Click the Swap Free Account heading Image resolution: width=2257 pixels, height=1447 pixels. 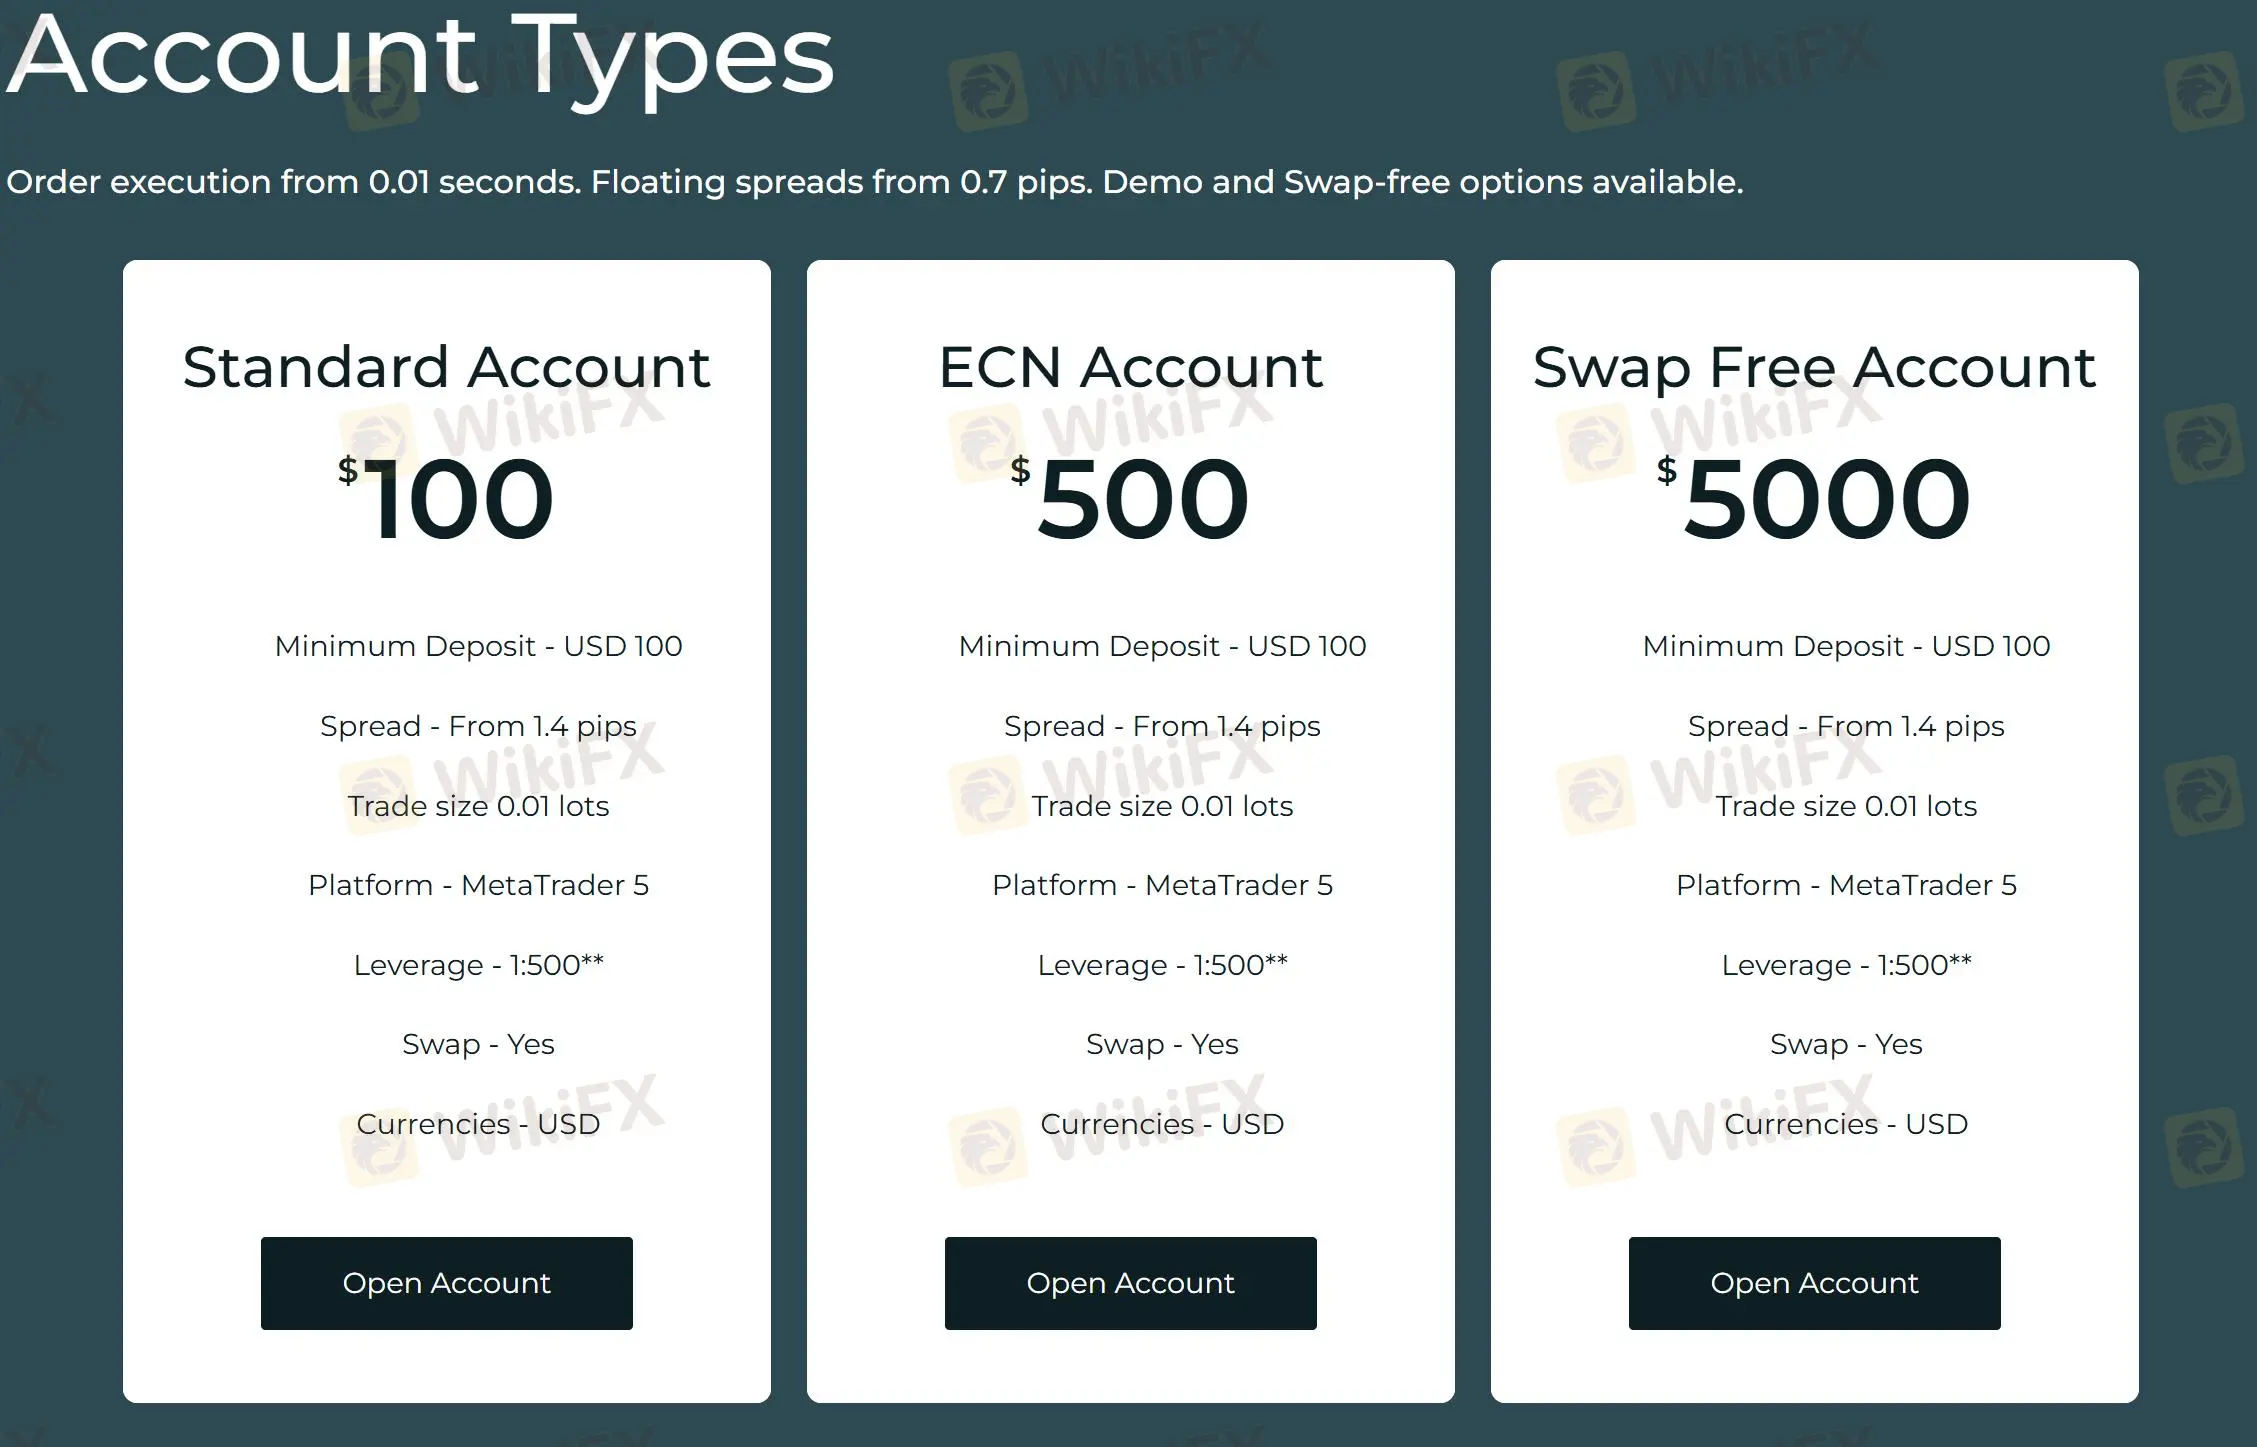click(x=1813, y=367)
